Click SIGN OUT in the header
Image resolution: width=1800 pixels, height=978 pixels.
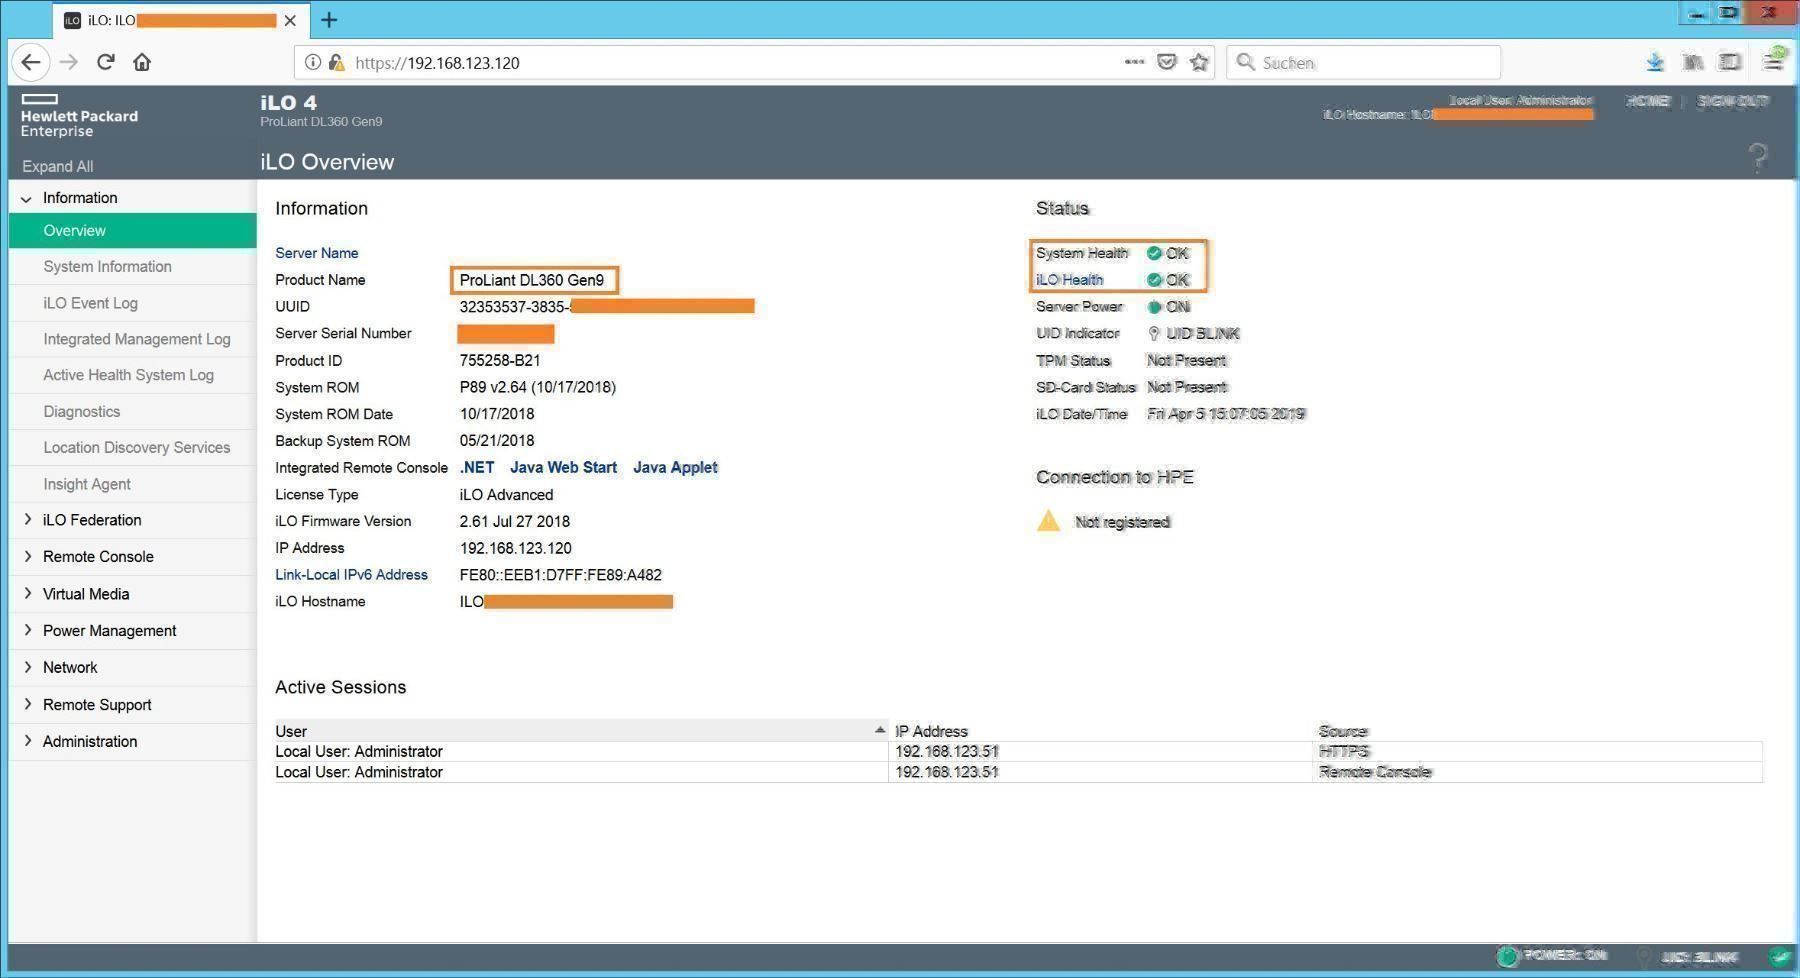click(x=1732, y=101)
